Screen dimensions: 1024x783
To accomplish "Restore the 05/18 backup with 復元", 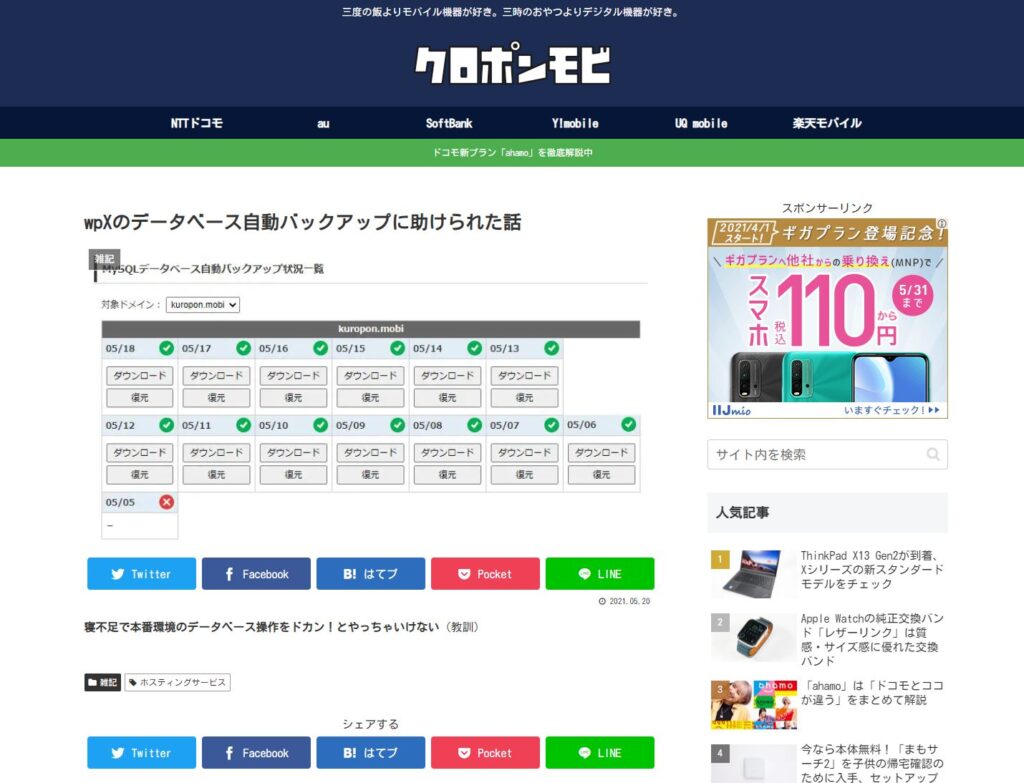I will click(140, 398).
